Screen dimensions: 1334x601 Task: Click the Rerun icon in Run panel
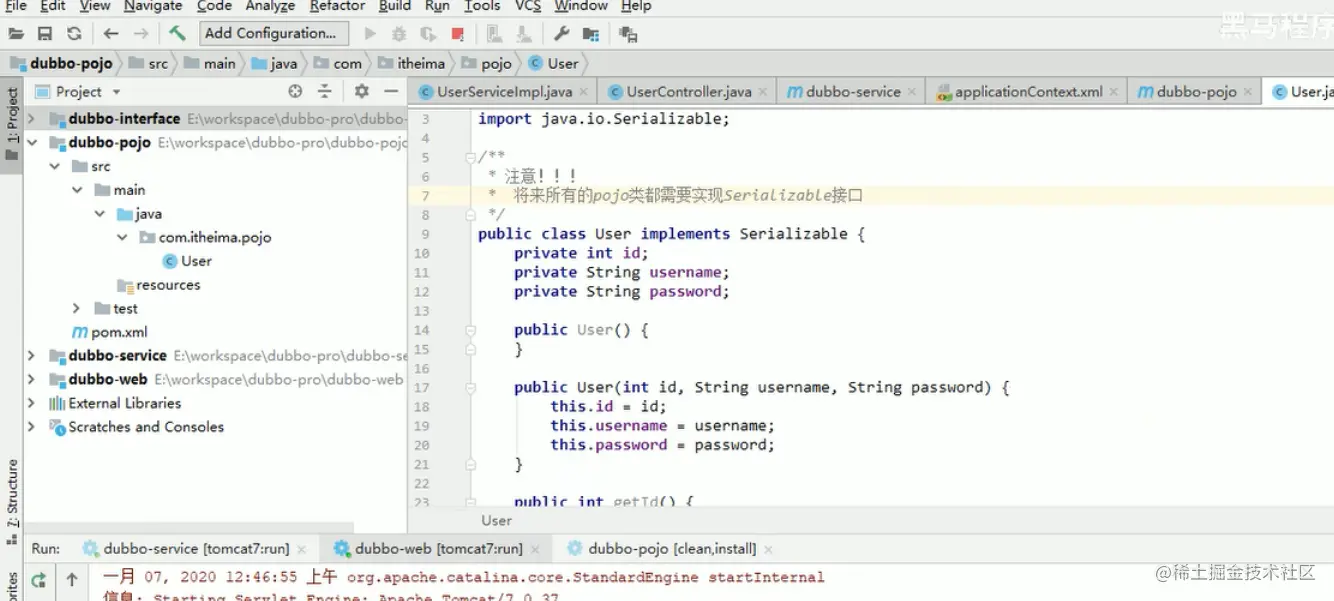[38, 579]
